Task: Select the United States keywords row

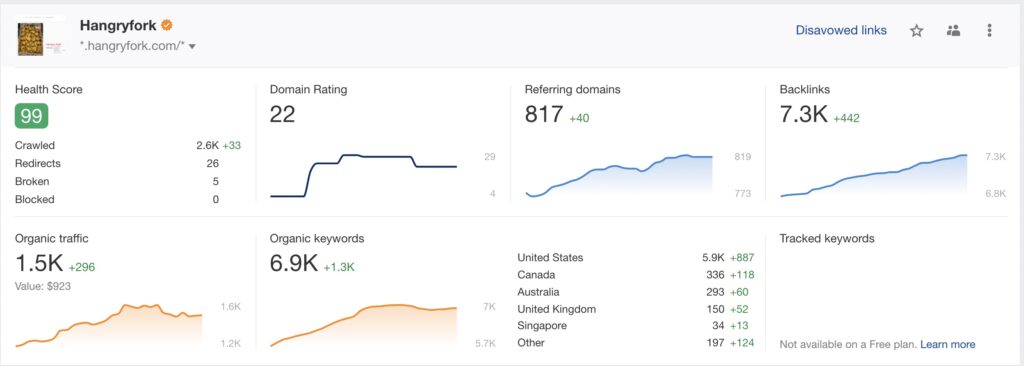Action: coord(635,258)
